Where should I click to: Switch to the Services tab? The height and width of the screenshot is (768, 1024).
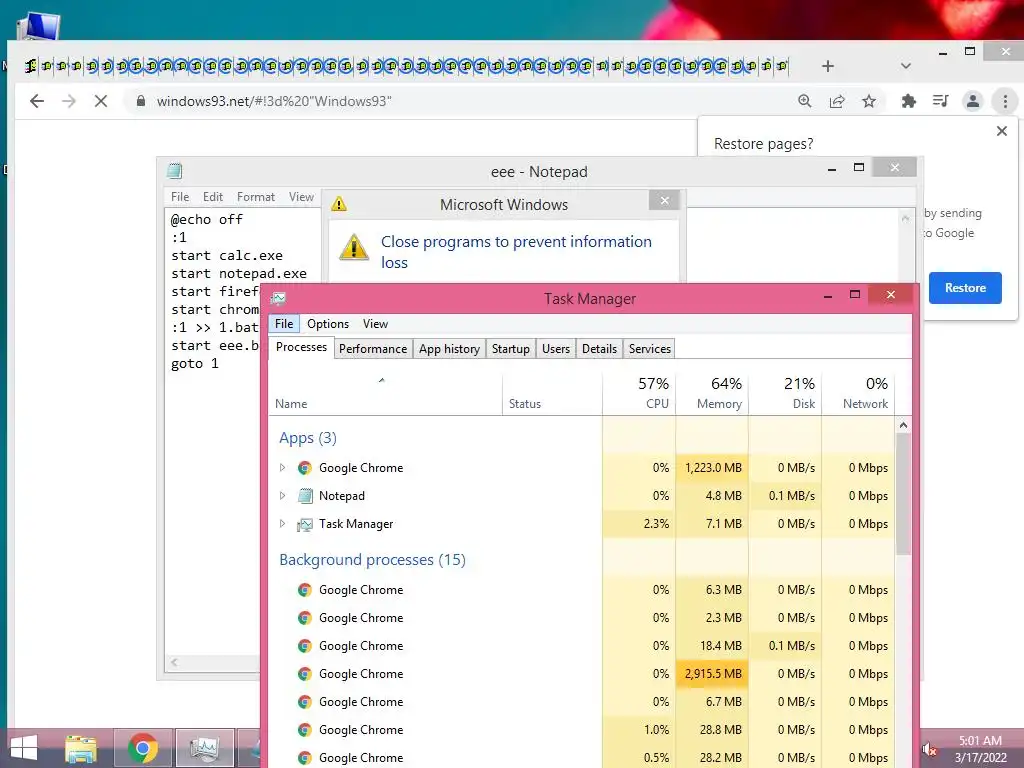650,349
